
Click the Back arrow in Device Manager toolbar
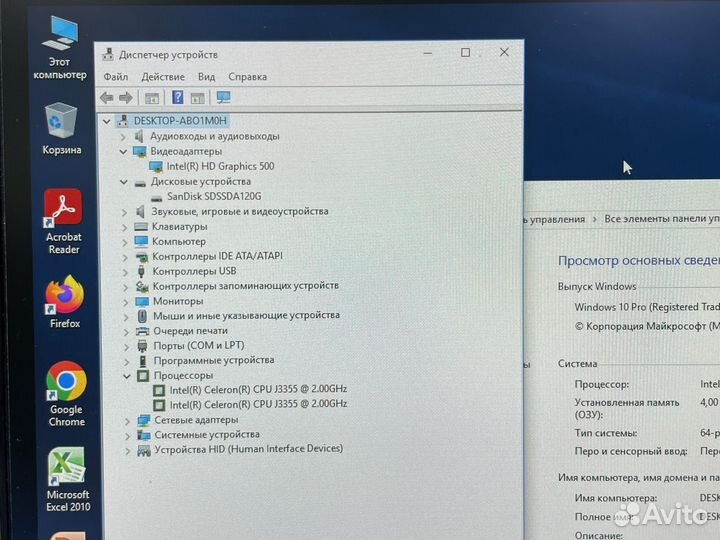pos(107,97)
